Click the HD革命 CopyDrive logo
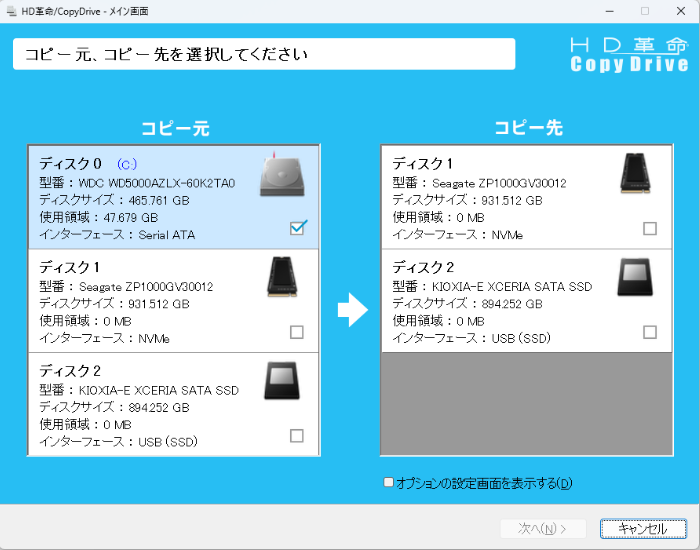This screenshot has width=700, height=550. tap(628, 55)
